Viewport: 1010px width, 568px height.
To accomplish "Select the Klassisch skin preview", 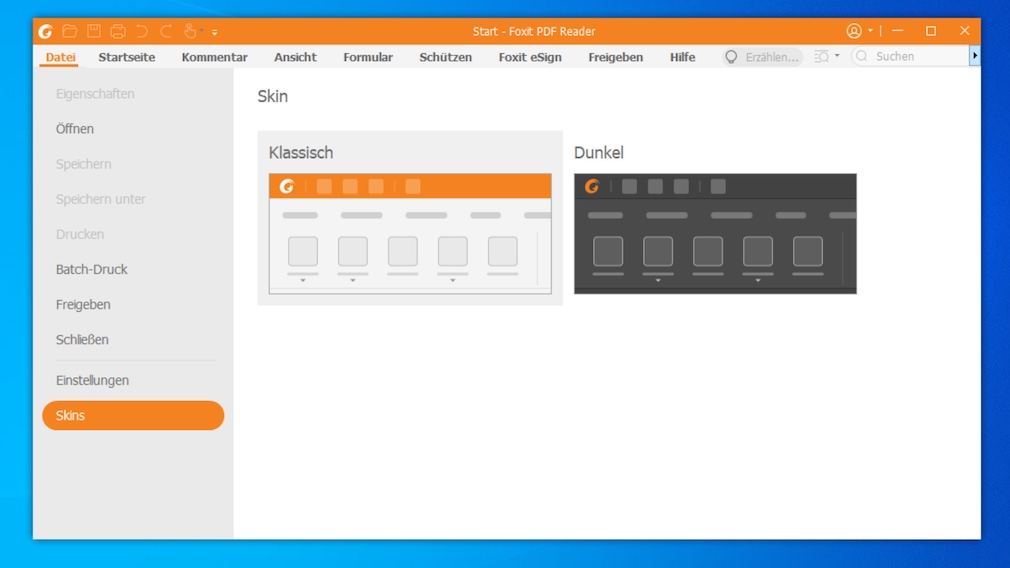I will [410, 234].
